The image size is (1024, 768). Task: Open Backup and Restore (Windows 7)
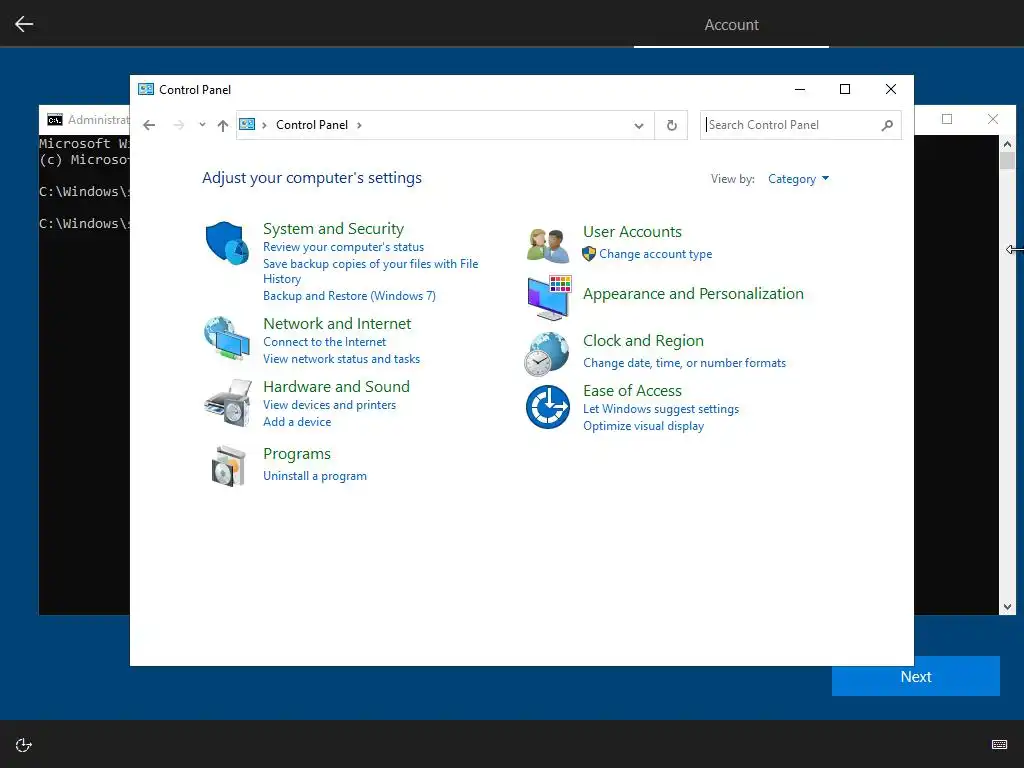click(x=349, y=296)
